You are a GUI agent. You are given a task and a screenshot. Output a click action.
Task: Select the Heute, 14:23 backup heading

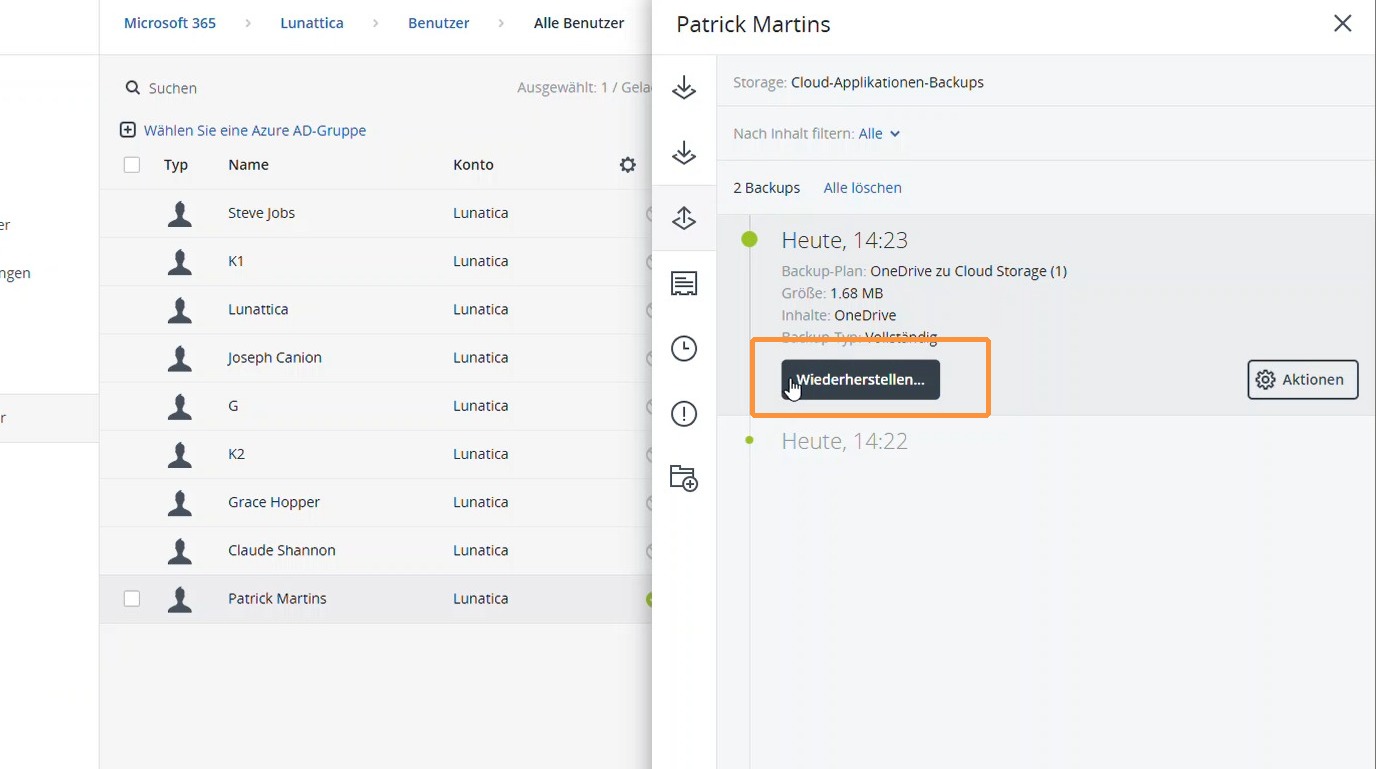pos(844,240)
